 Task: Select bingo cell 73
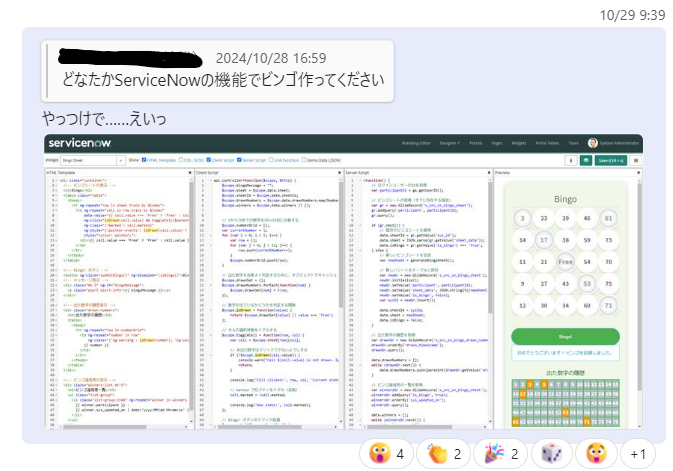tap(609, 240)
